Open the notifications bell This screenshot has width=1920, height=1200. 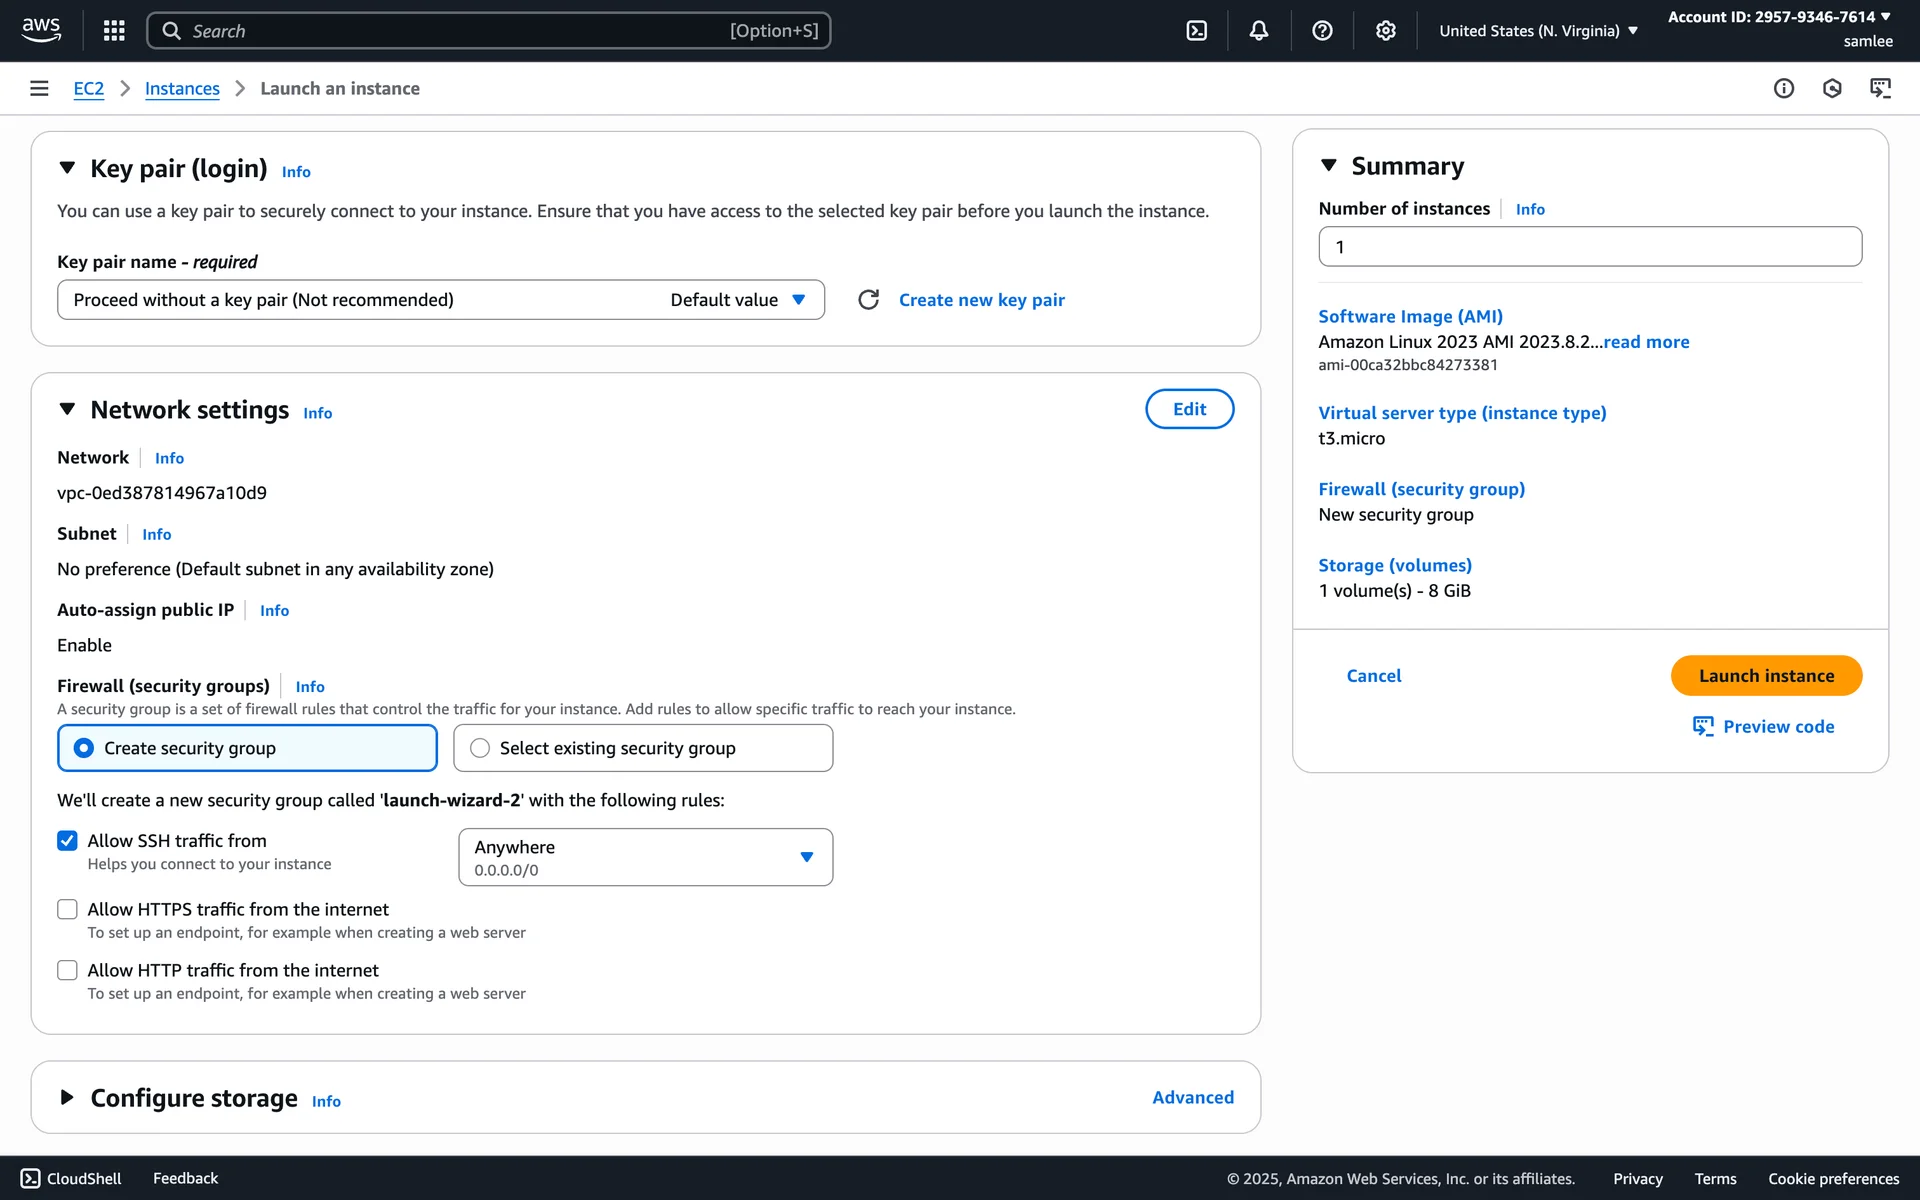pyautogui.click(x=1259, y=31)
